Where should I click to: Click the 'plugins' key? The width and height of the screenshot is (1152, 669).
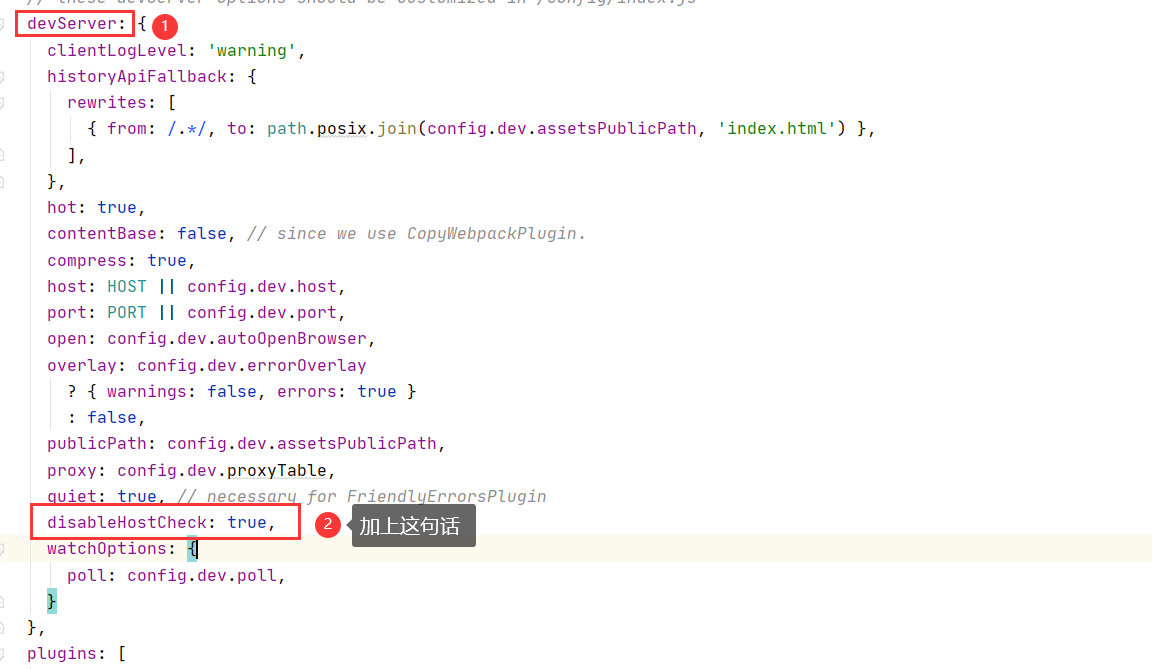click(x=62, y=654)
